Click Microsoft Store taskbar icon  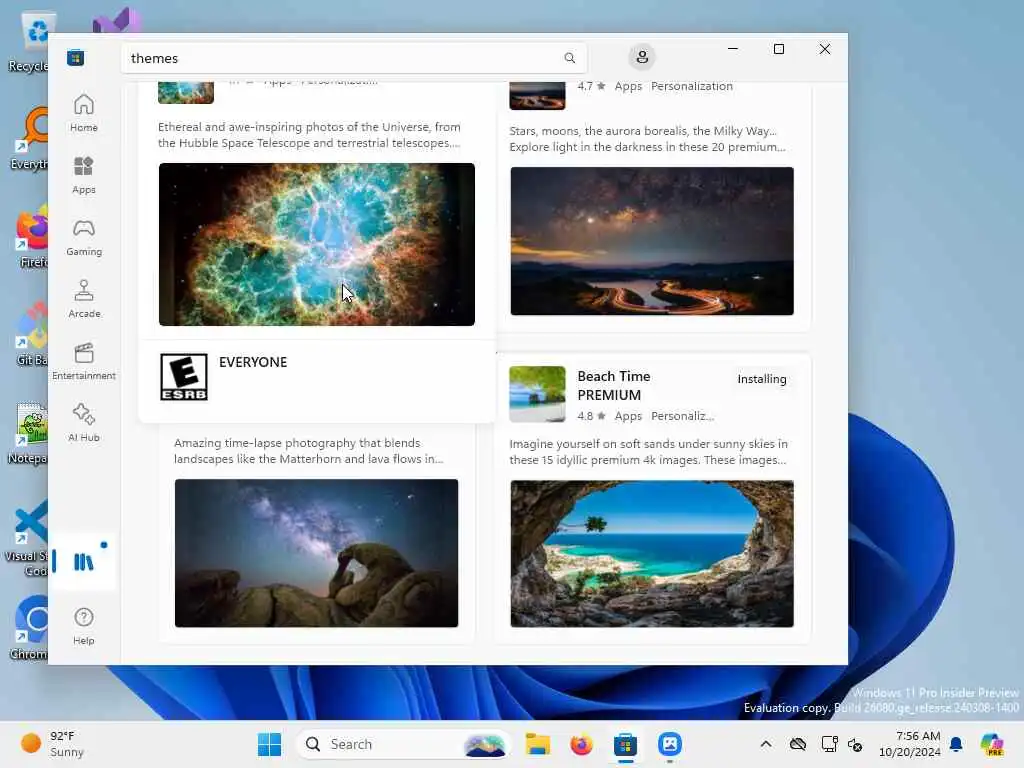tap(625, 744)
